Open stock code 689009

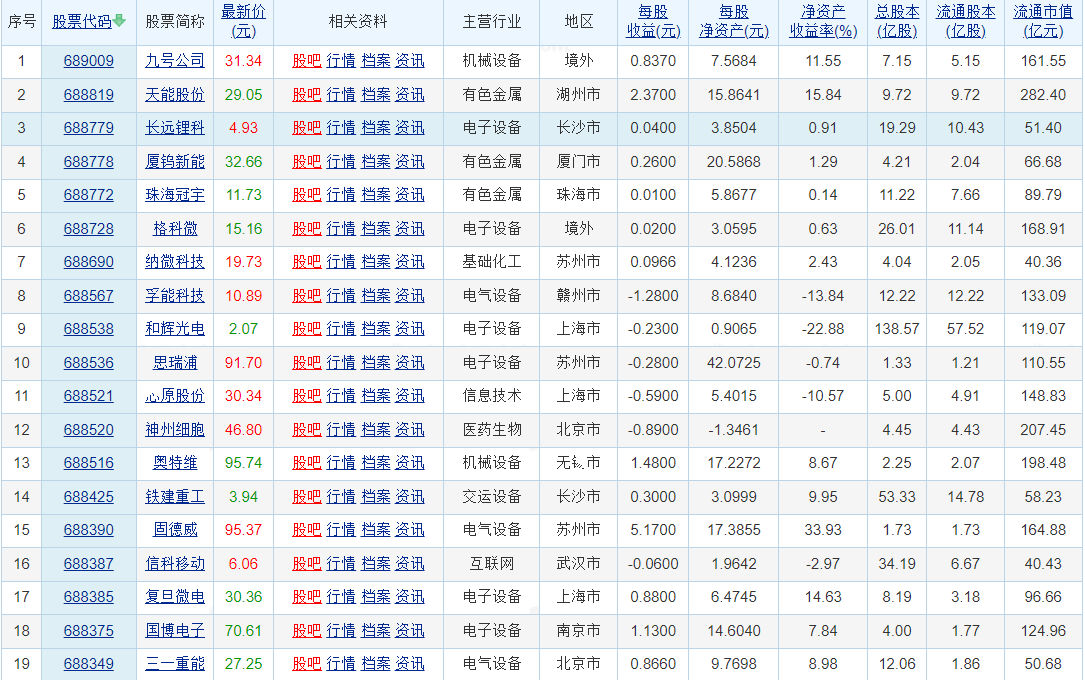coord(89,61)
